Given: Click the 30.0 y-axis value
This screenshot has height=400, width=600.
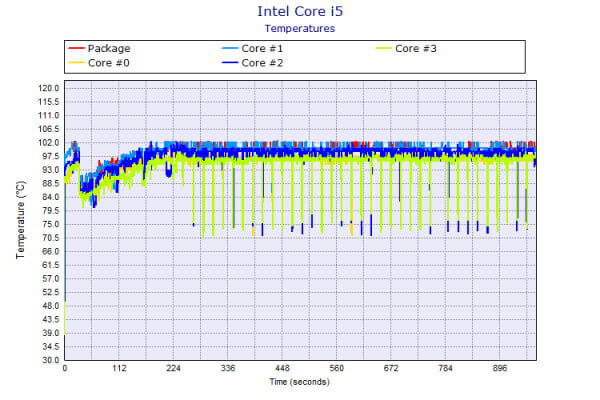Looking at the screenshot, I should coord(51,360).
